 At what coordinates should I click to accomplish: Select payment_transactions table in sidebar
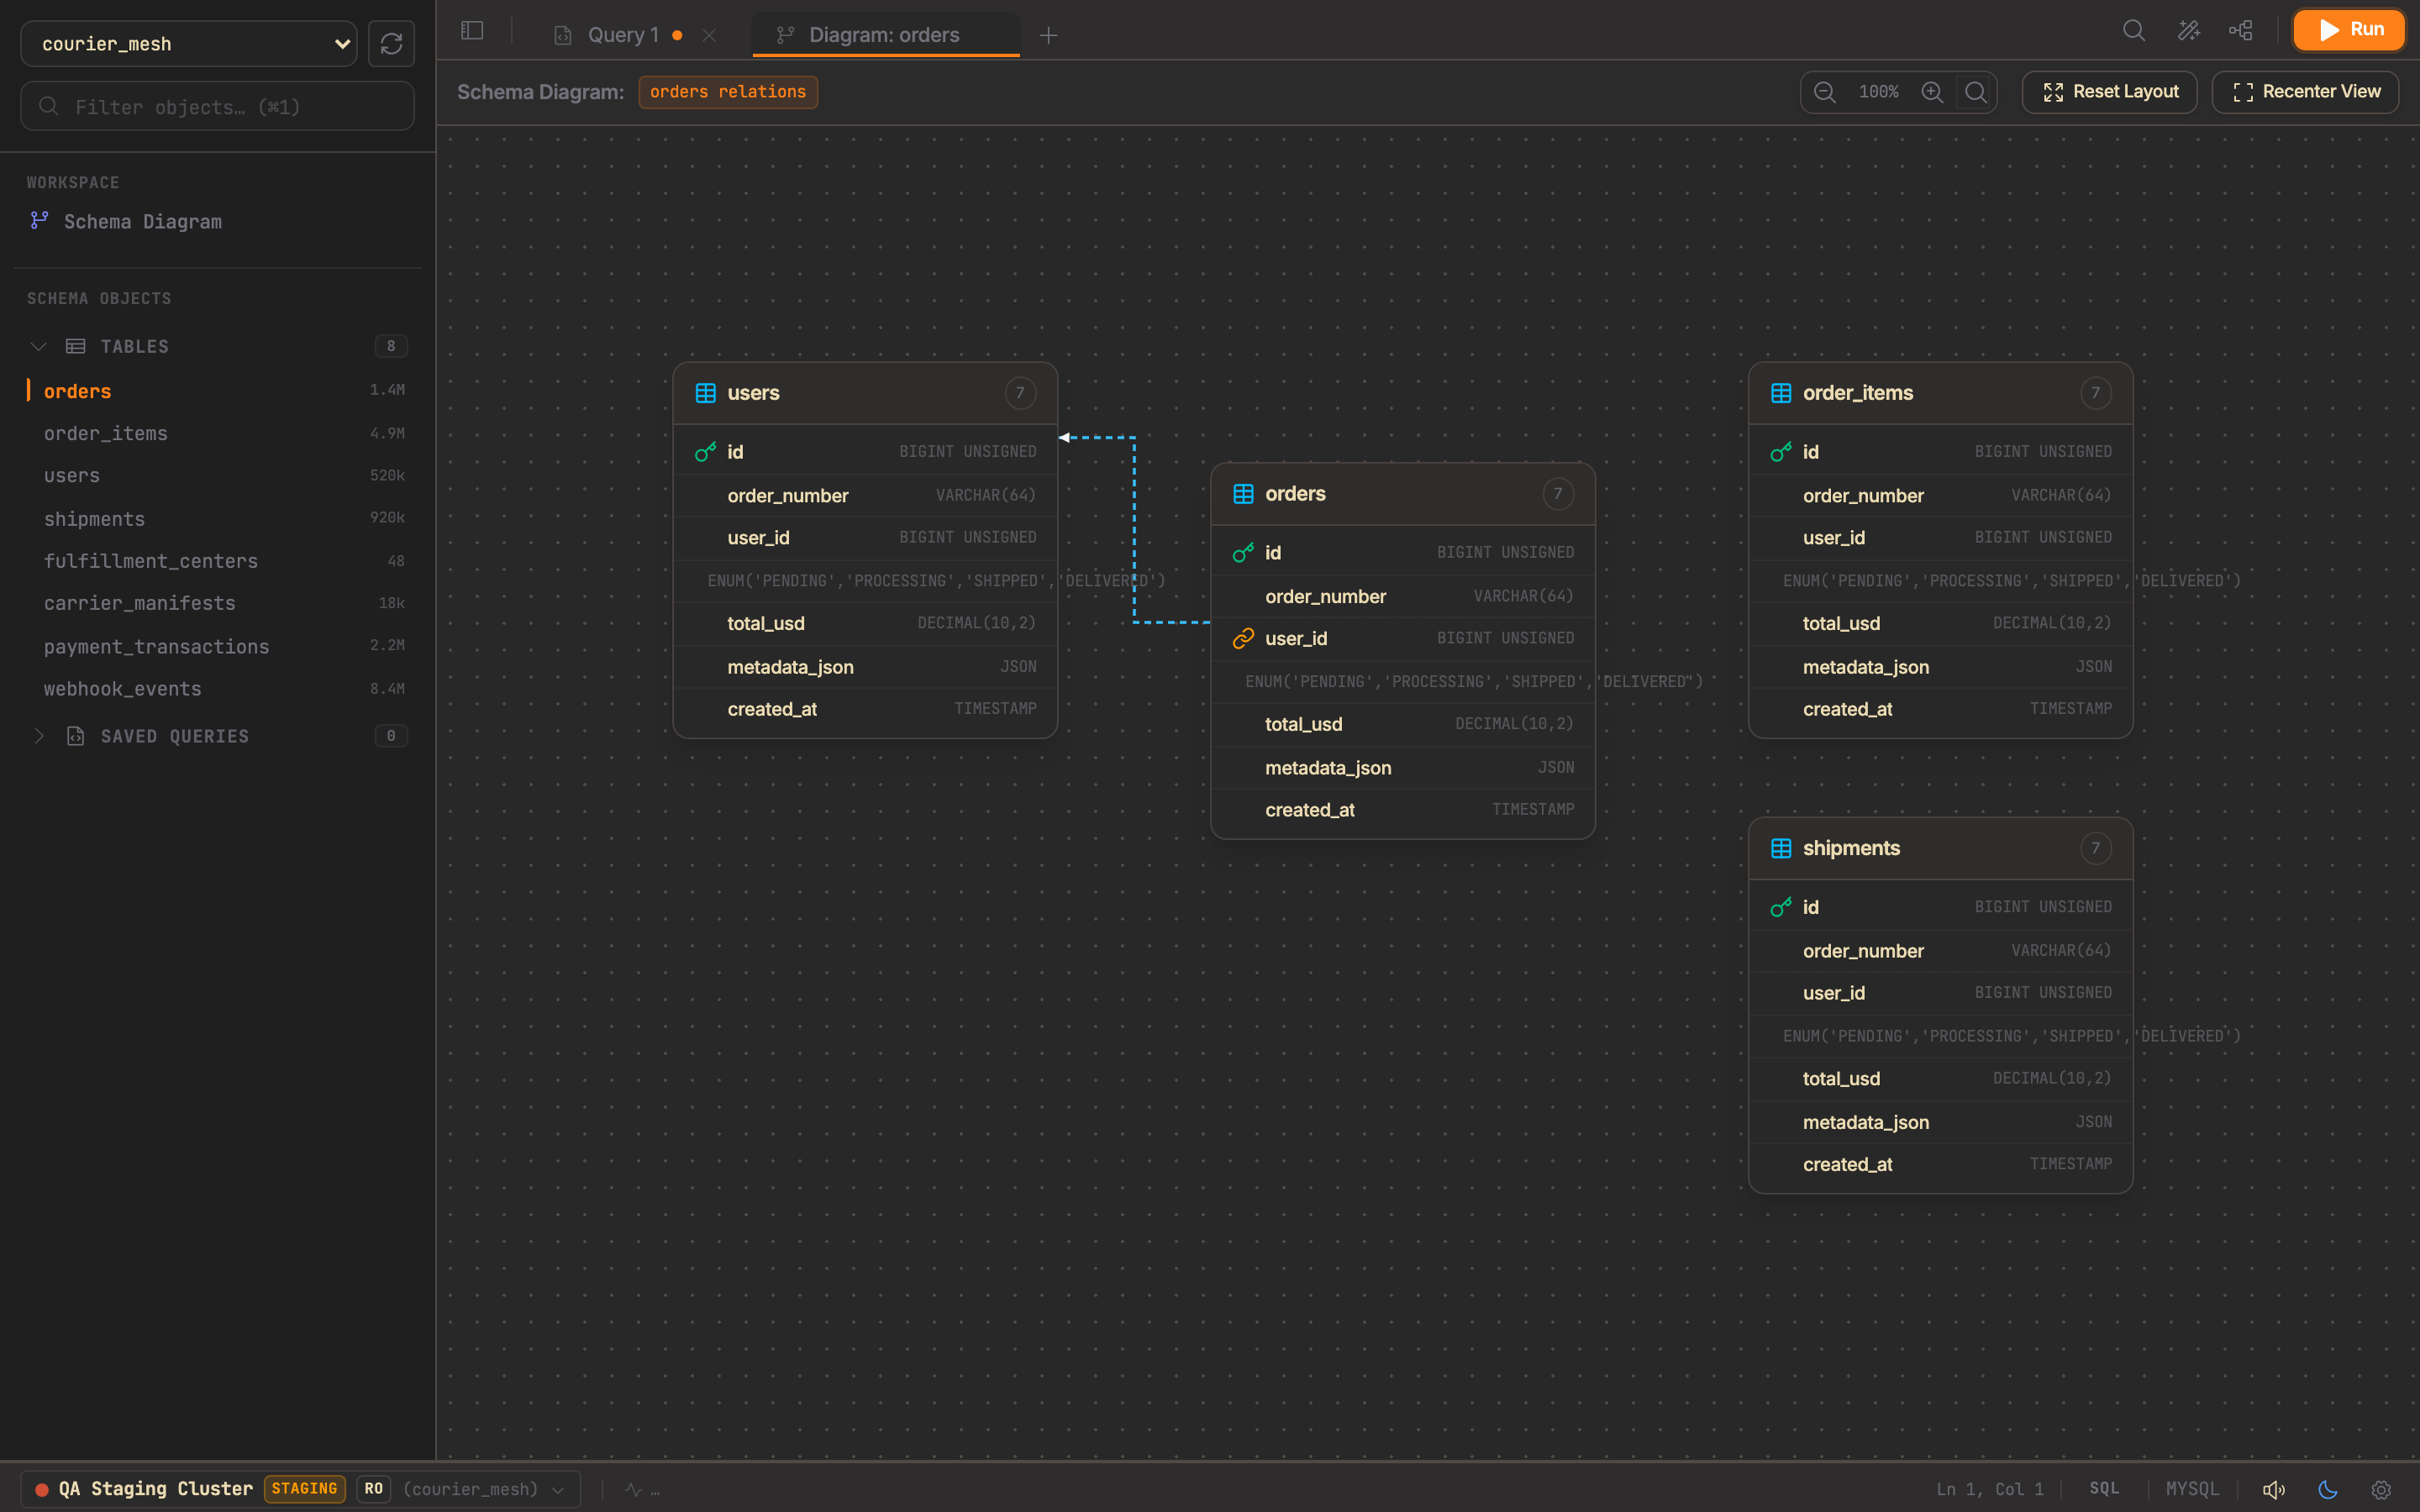(x=217, y=646)
